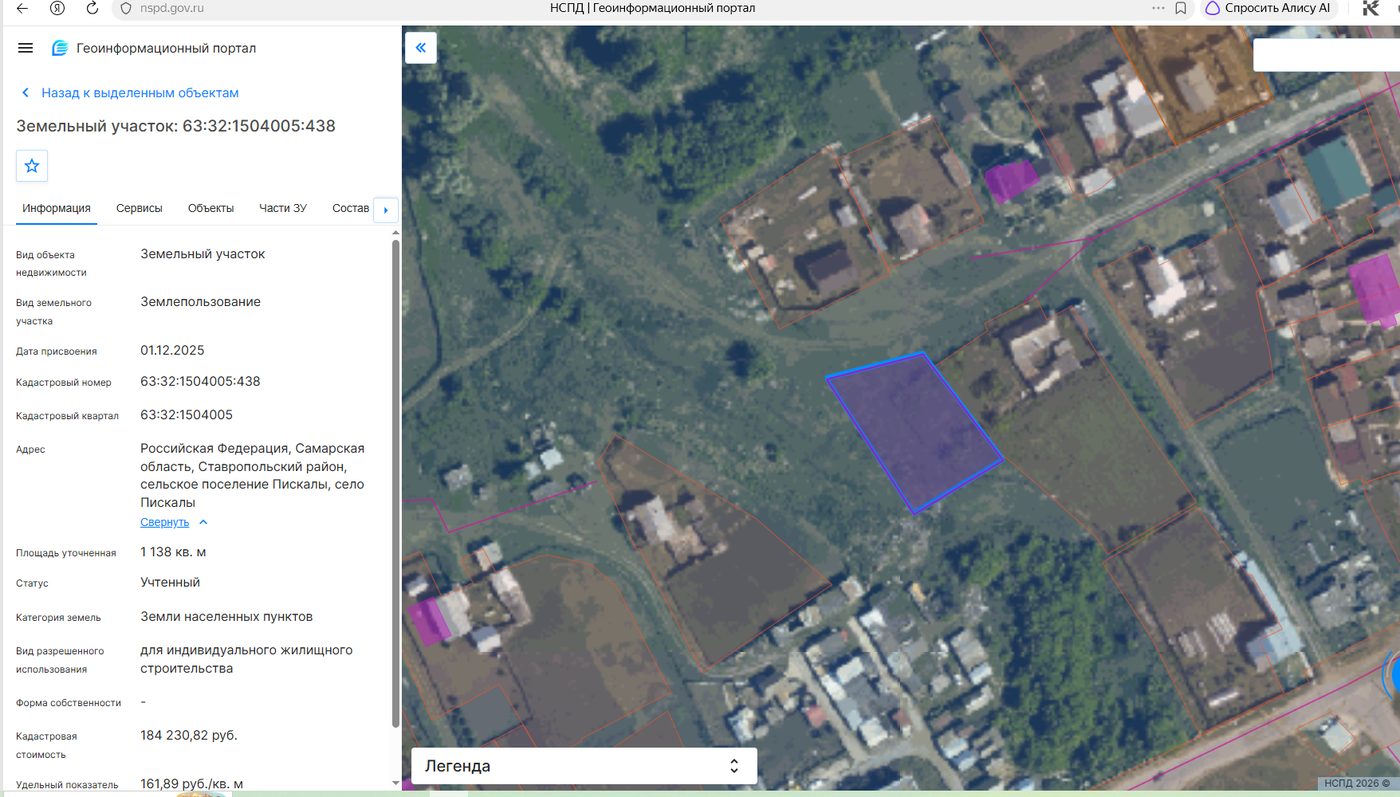Switch to the Объекты tab
This screenshot has width=1400, height=797.
click(211, 208)
